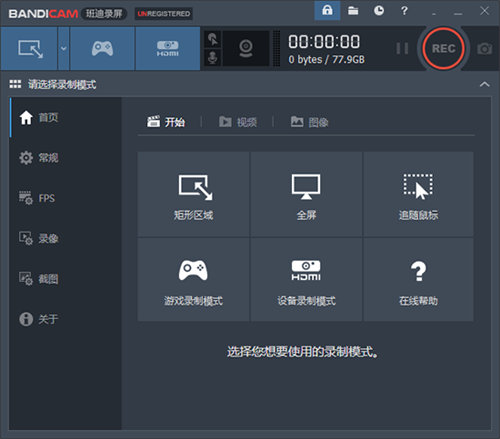This screenshot has height=439, width=500.
Task: Open the 图像 tab
Action: pyautogui.click(x=309, y=122)
